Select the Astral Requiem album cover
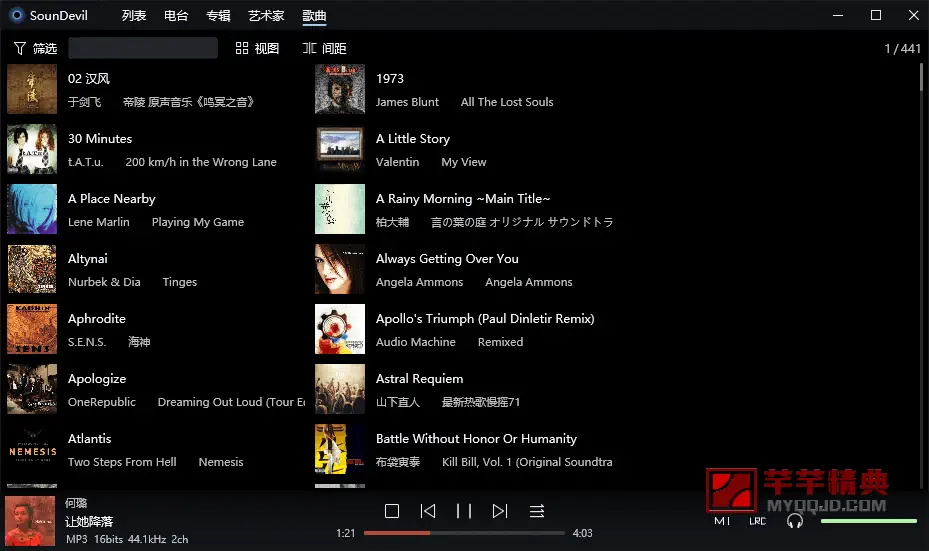929x551 pixels. [340, 389]
